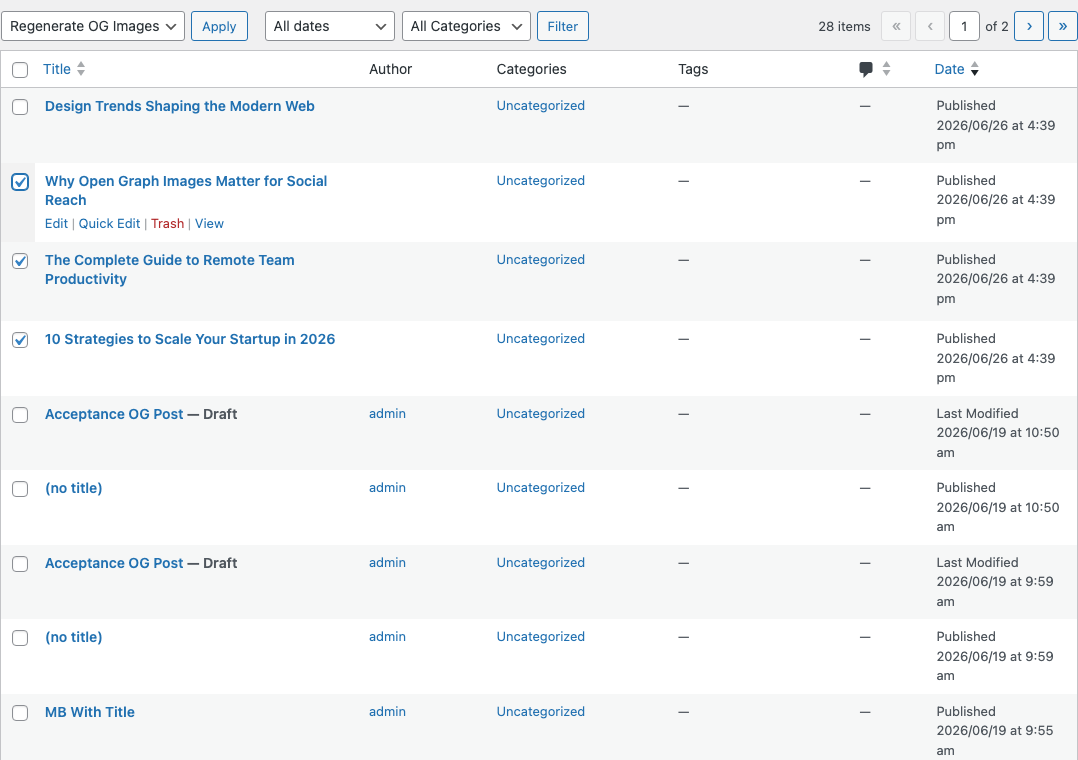
Task: Open the MB With Title post
Action: click(x=89, y=712)
